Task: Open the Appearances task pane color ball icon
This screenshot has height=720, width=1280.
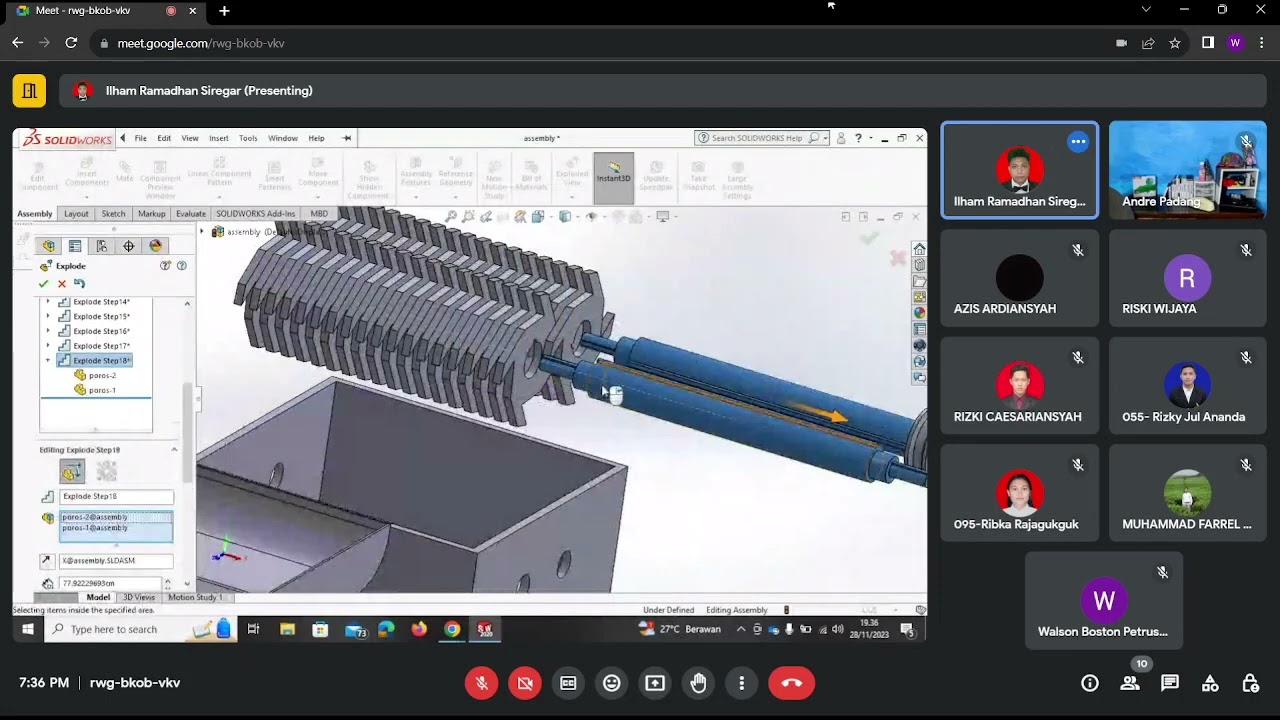Action: point(919,313)
